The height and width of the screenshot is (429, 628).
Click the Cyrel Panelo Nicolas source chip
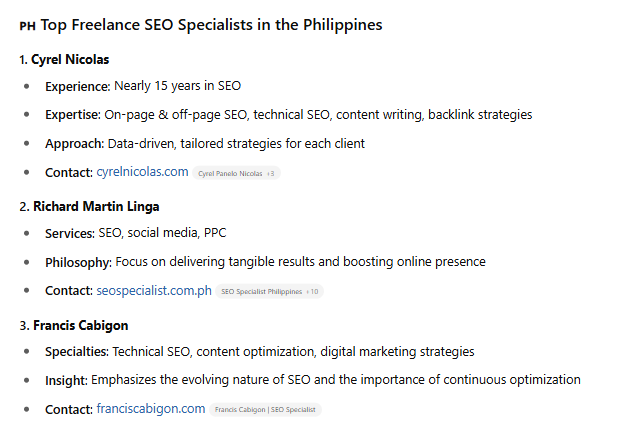pos(238,173)
